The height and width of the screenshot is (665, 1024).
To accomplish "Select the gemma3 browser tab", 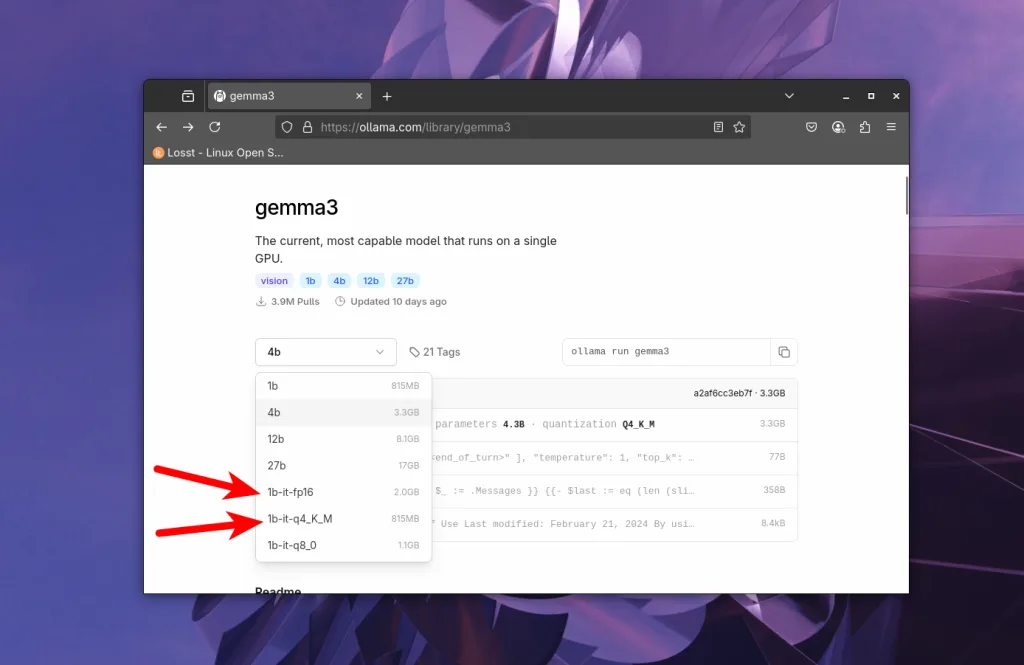I will tap(289, 96).
